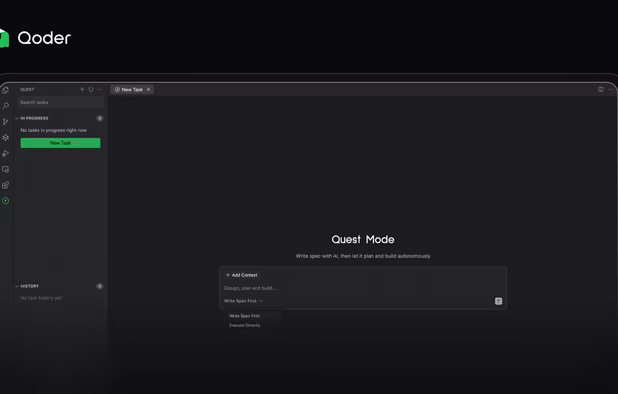618x394 pixels.
Task: Click the plus icon in Quest header
Action: (82, 89)
